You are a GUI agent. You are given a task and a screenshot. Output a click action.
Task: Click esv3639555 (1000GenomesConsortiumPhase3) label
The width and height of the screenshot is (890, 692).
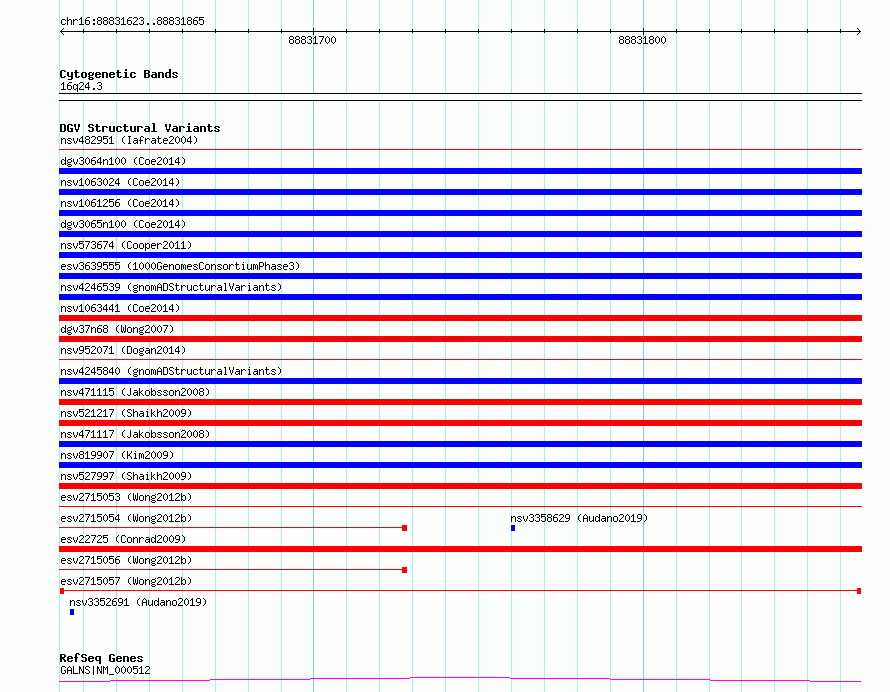(180, 266)
